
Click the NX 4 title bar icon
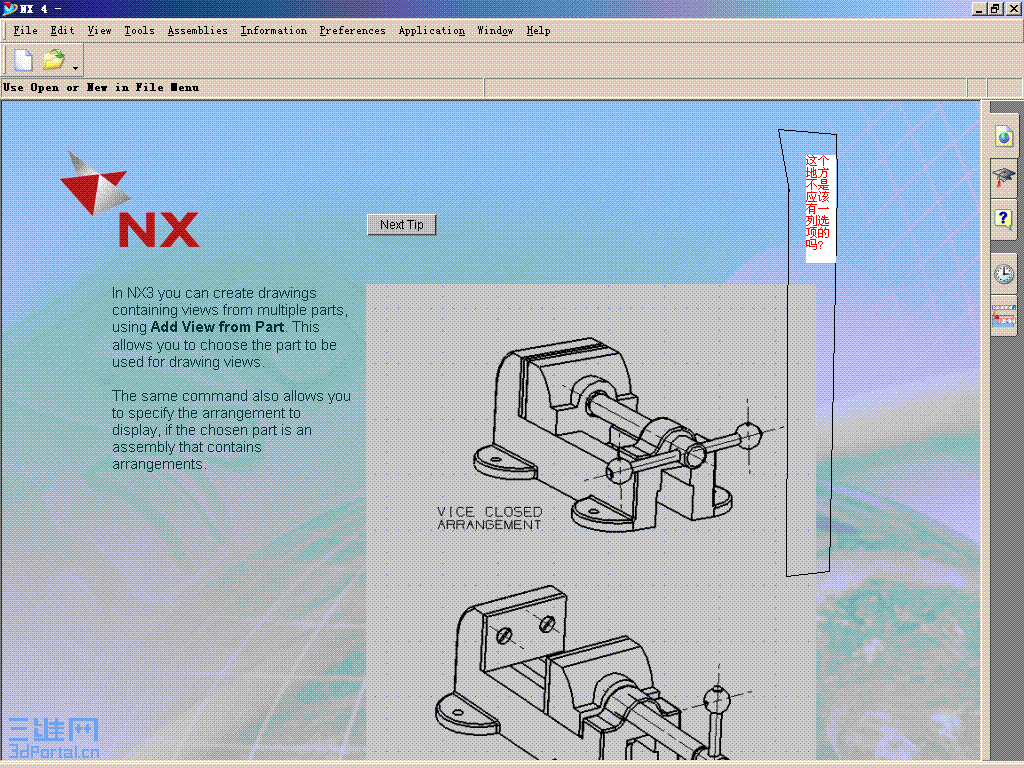(x=9, y=8)
